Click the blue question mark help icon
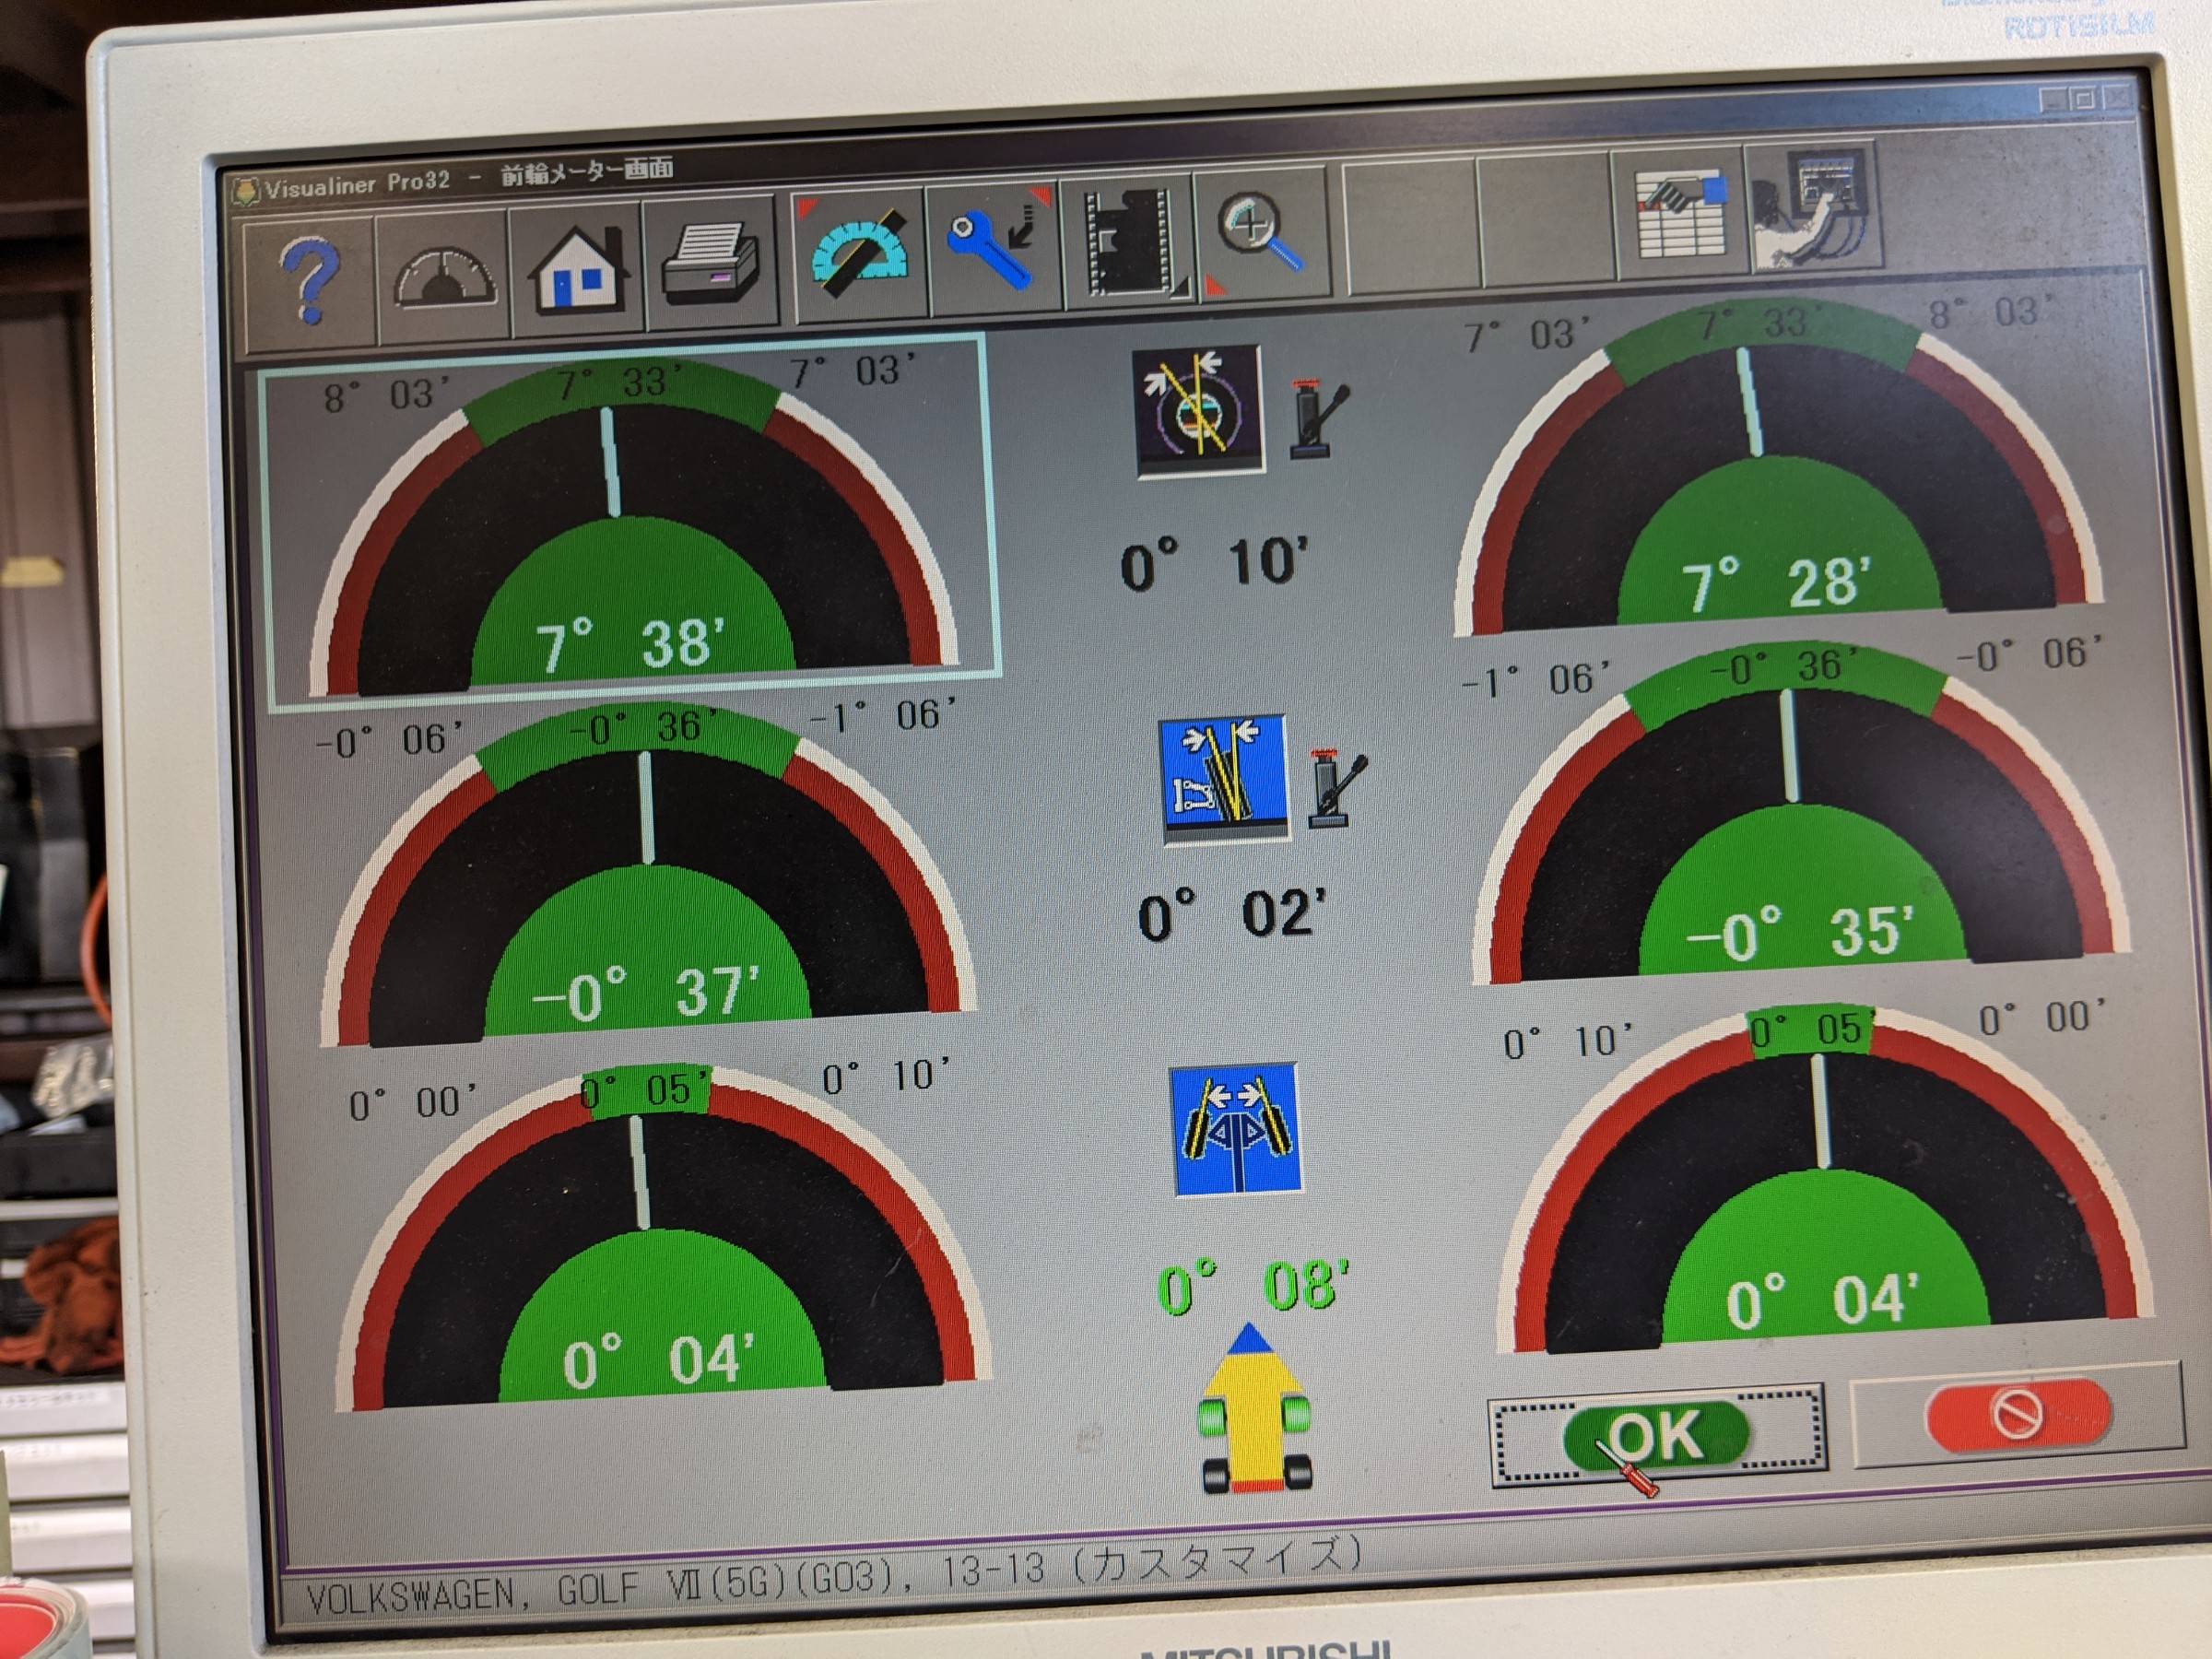This screenshot has height=1659, width=2212. pos(309,279)
